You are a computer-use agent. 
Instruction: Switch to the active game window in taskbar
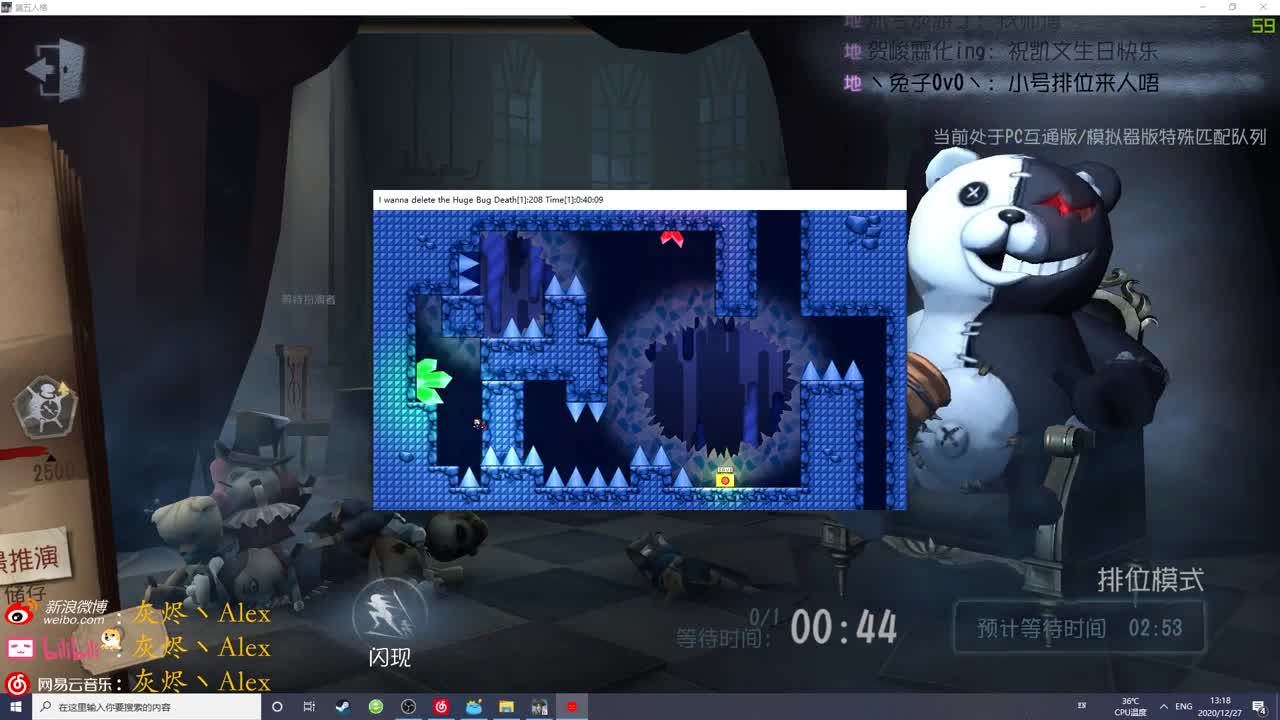[x=570, y=707]
